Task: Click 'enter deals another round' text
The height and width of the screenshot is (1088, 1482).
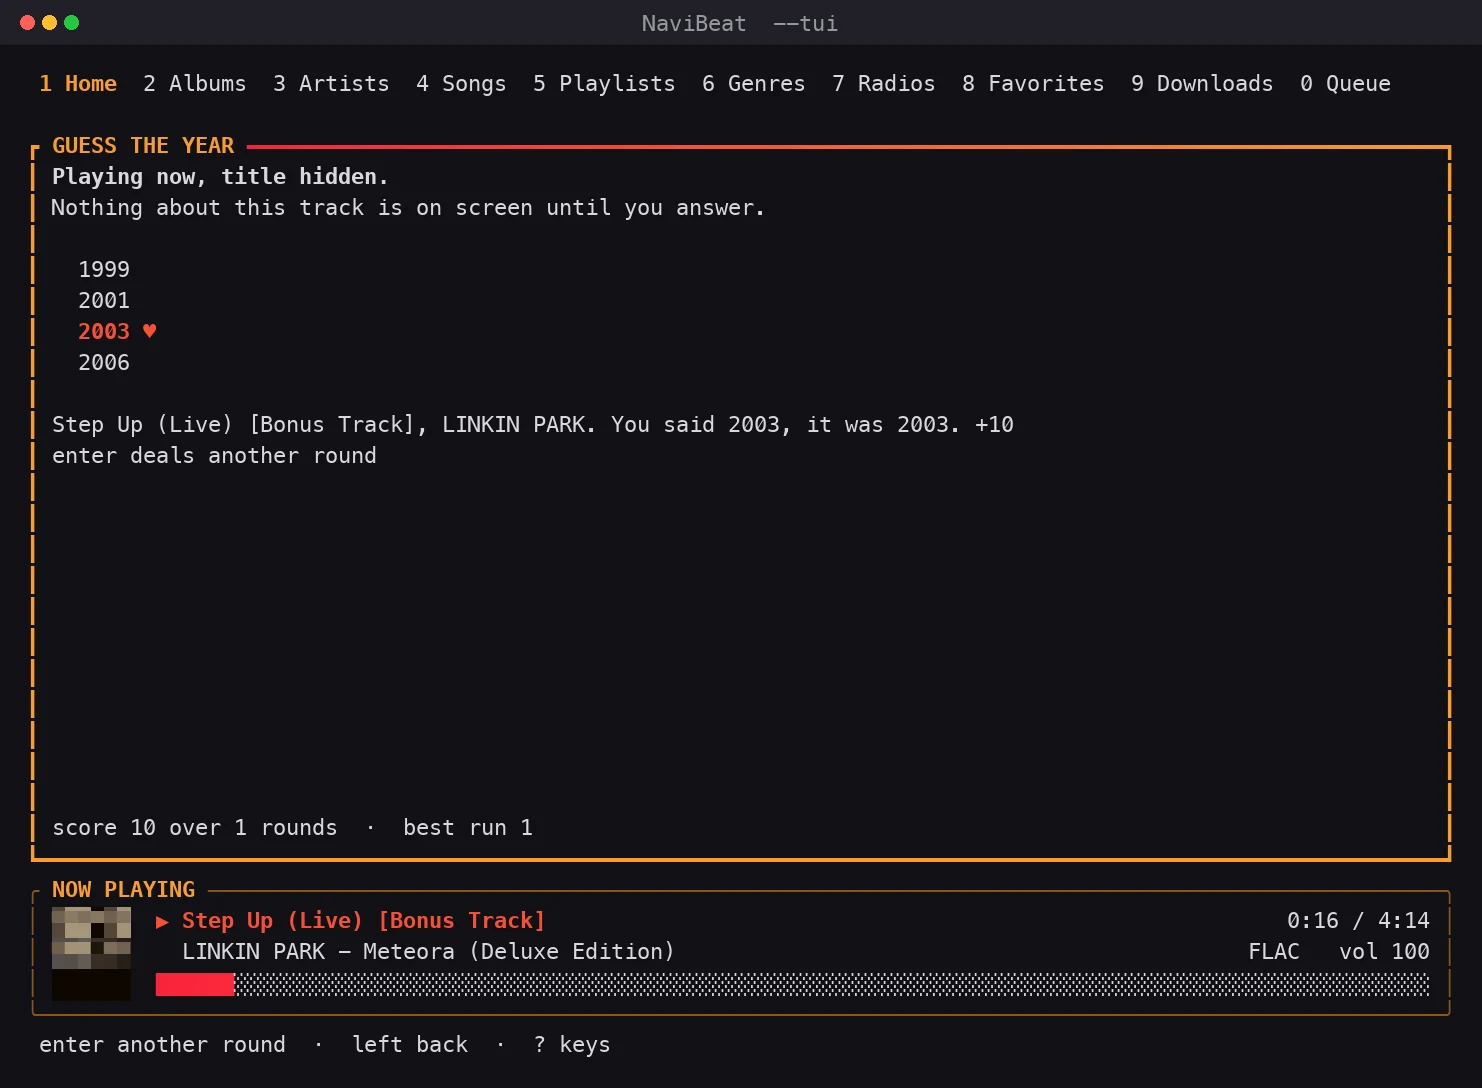Action: 214,456
